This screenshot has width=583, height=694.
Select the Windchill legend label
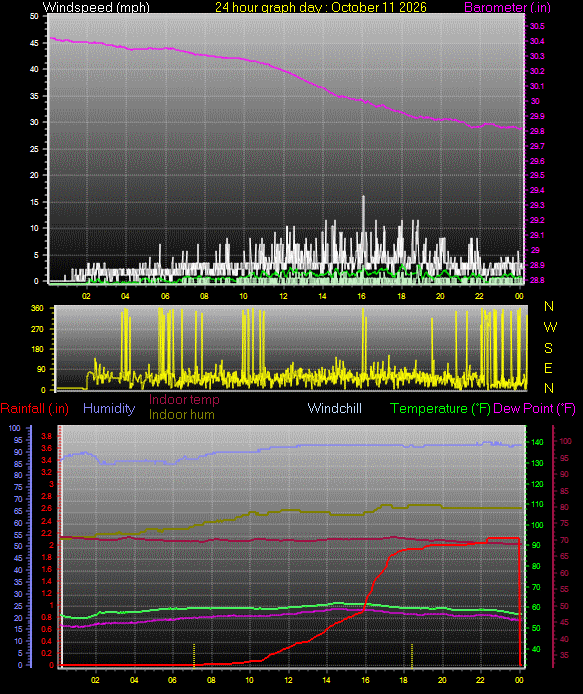[335, 408]
